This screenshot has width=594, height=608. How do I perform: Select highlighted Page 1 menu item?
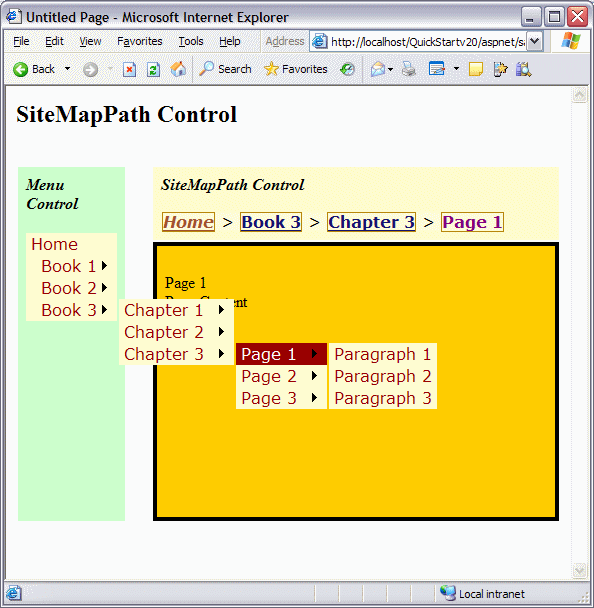(281, 354)
